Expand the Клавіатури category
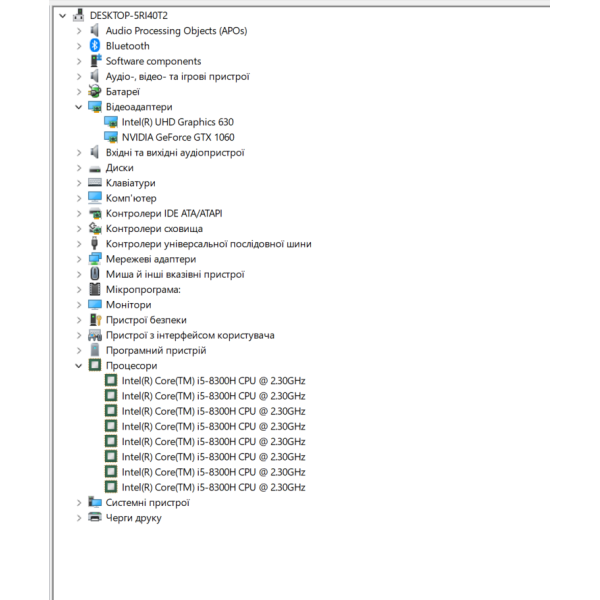Viewport: 600px width, 600px height. (x=79, y=183)
